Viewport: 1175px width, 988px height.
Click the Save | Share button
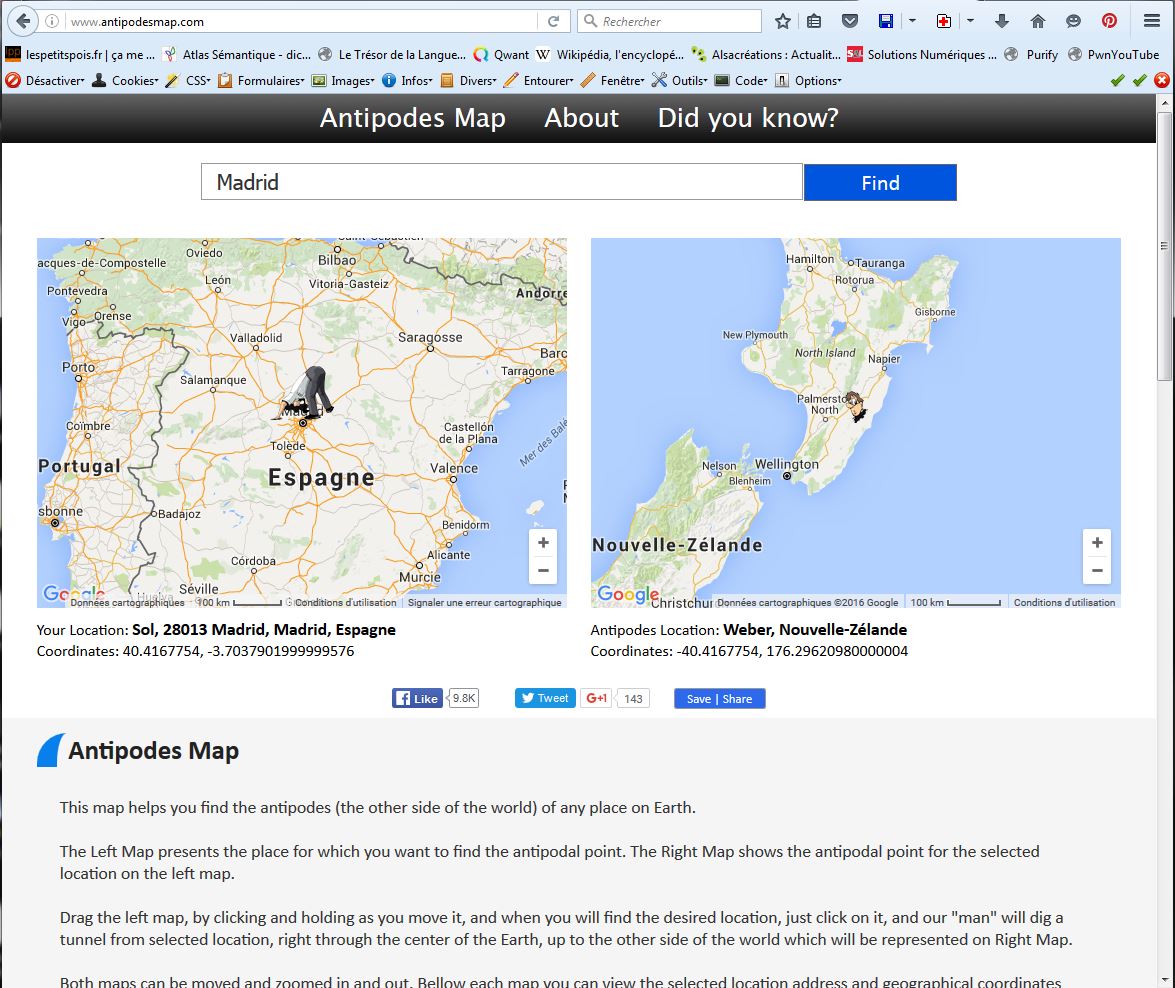719,699
